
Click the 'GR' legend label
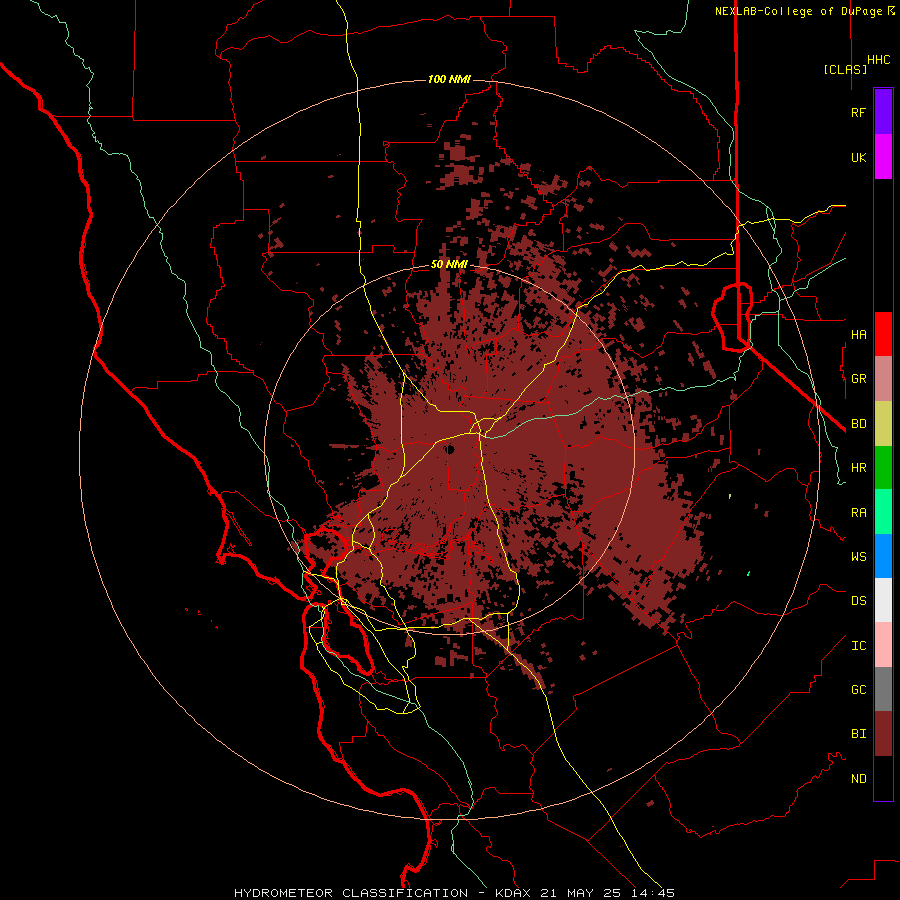click(858, 379)
